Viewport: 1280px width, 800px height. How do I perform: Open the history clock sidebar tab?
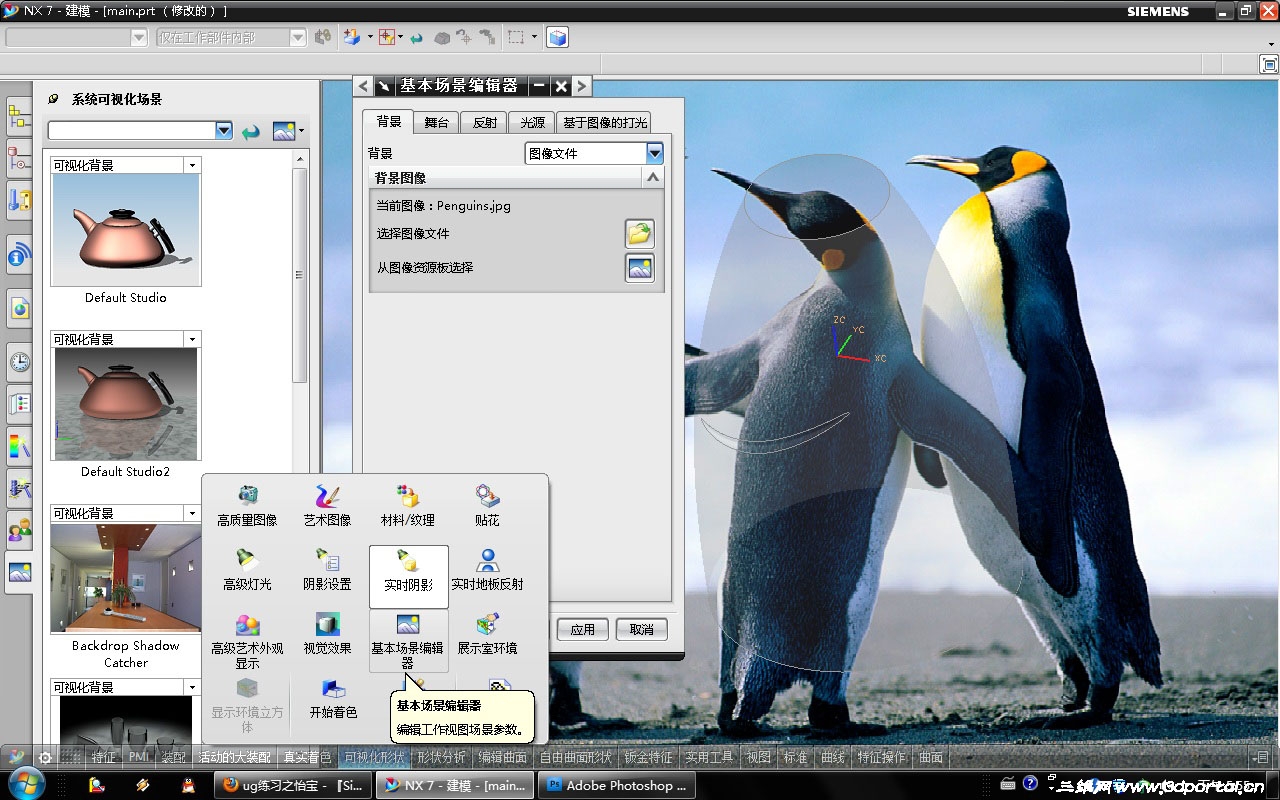pyautogui.click(x=19, y=362)
